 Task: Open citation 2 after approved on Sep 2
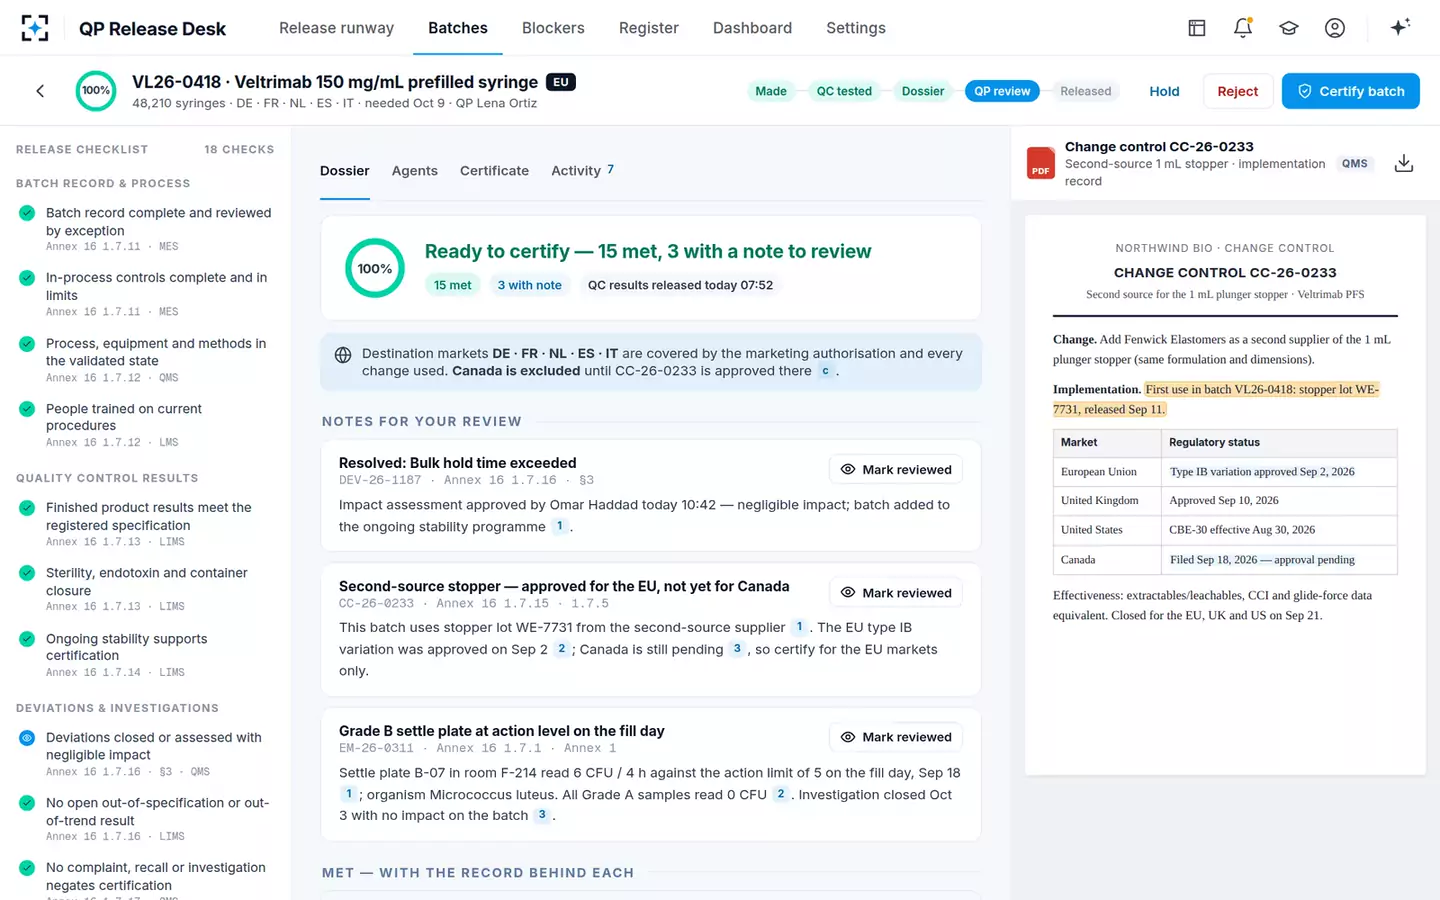561,649
